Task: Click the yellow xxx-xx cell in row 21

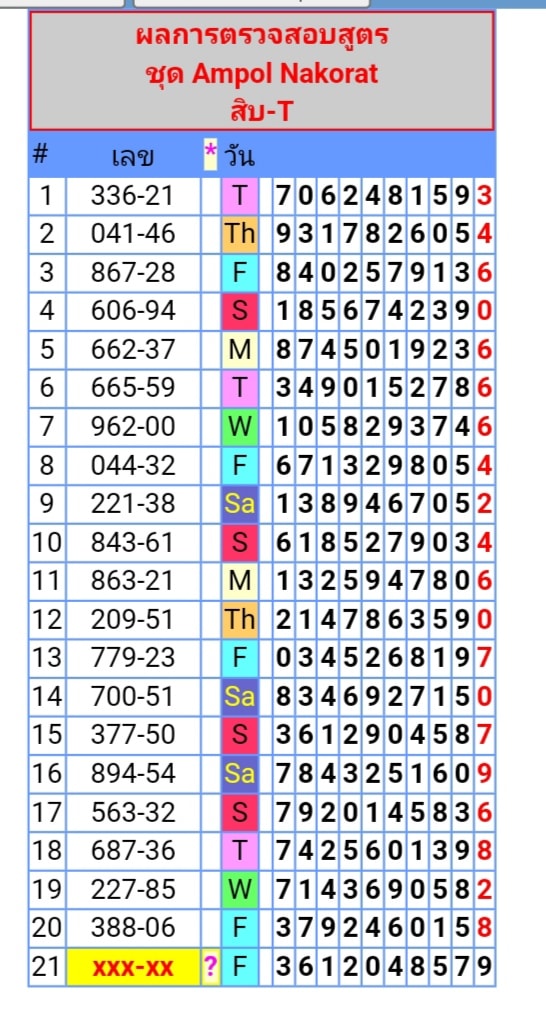Action: [x=133, y=967]
